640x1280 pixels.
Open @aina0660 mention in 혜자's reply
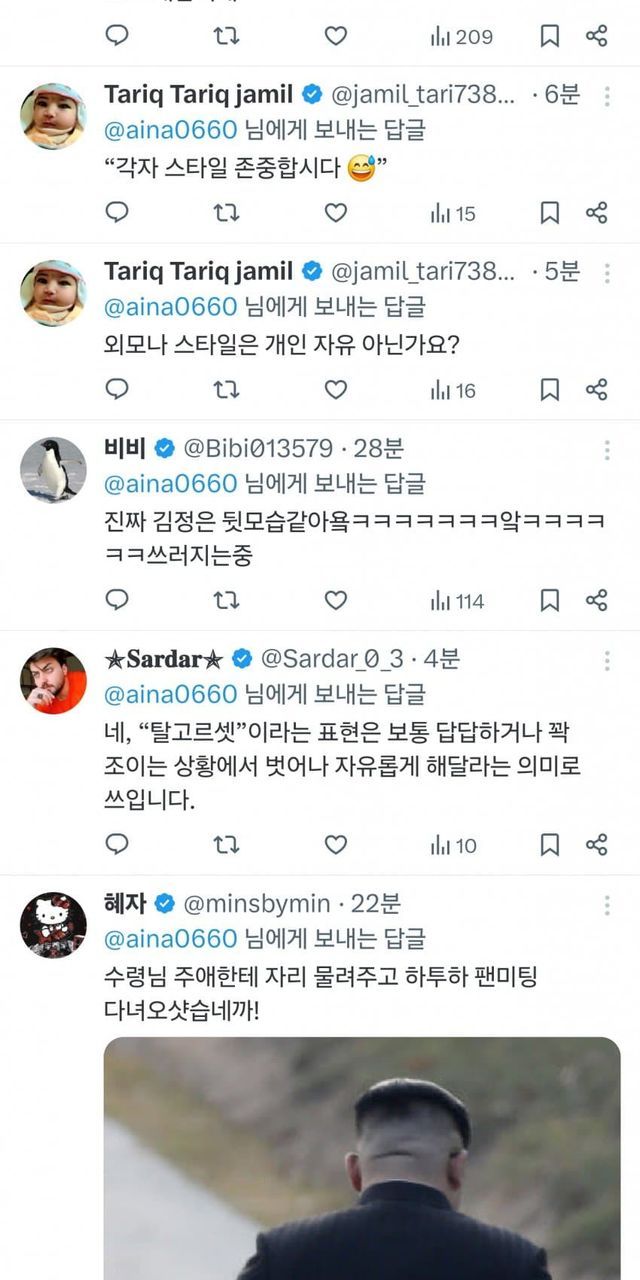click(x=171, y=938)
